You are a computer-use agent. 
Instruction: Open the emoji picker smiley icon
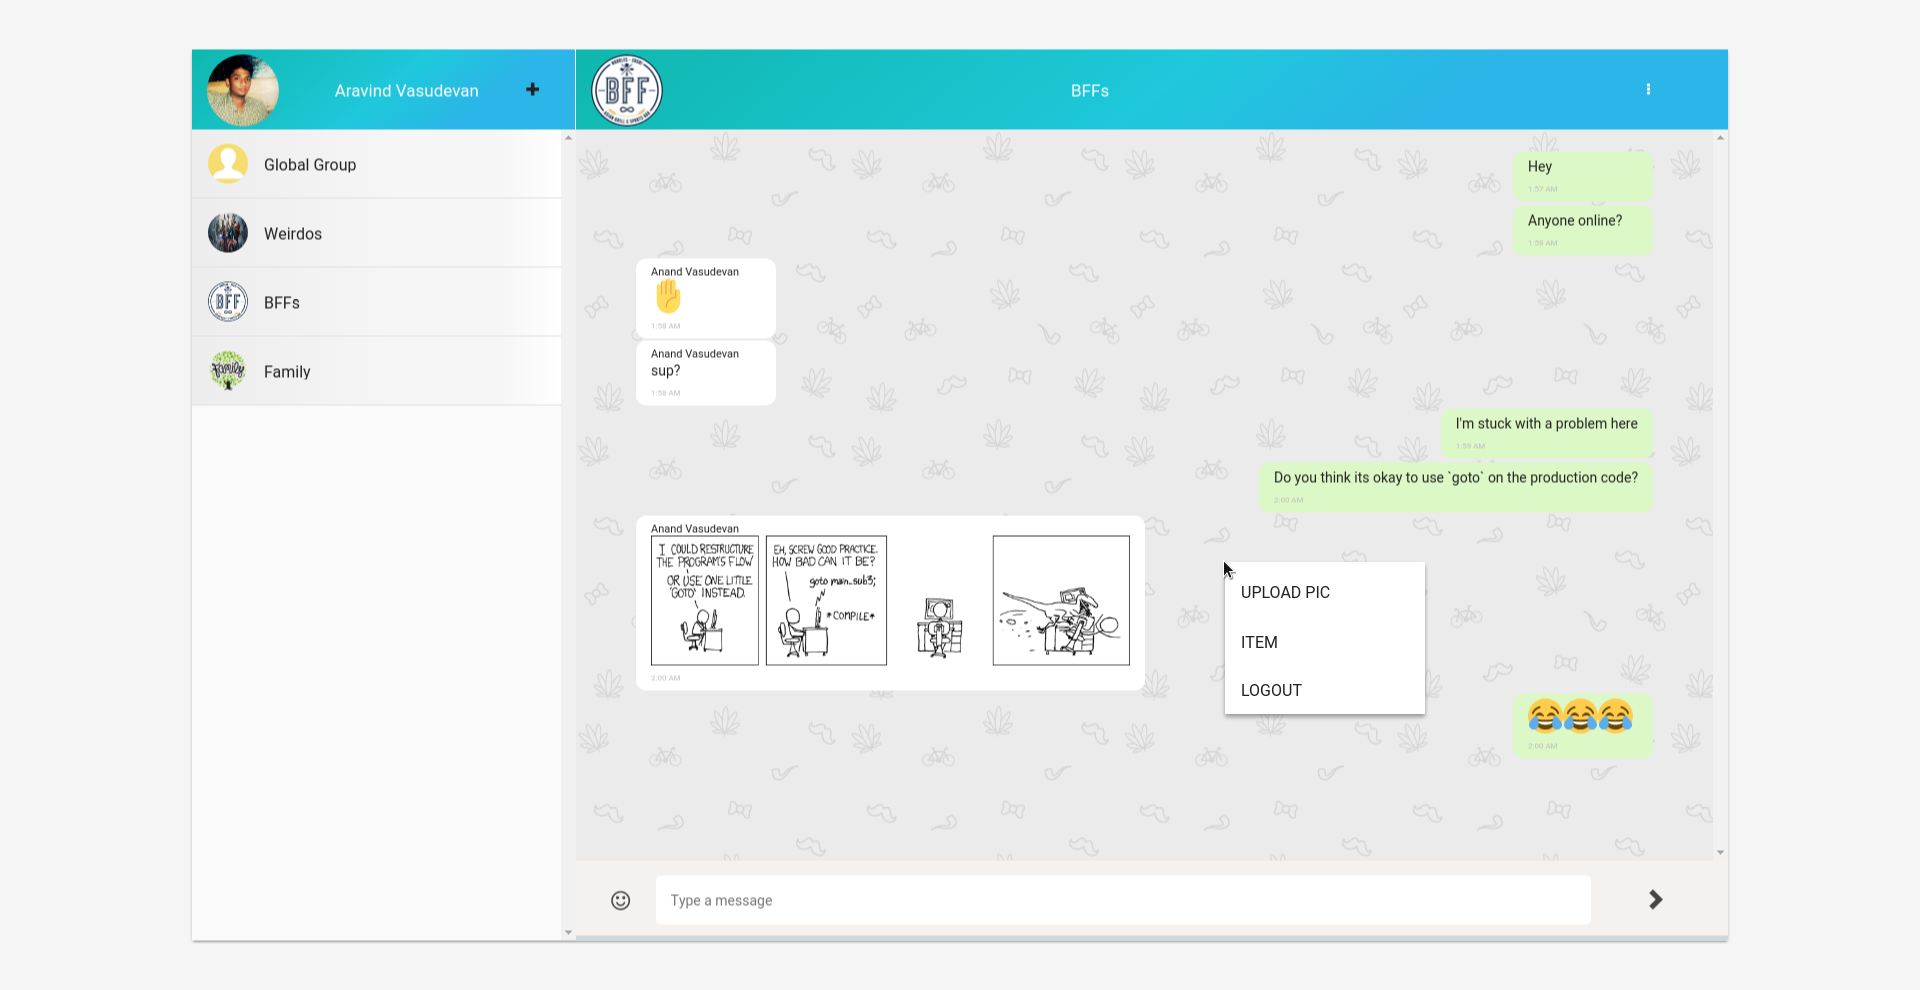(x=620, y=900)
